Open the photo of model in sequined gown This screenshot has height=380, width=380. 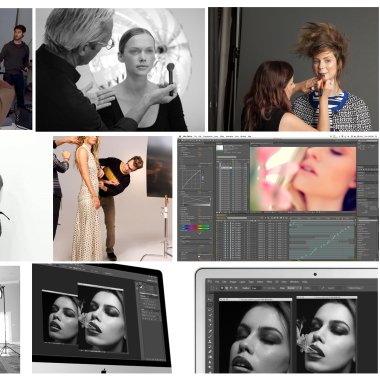(x=113, y=198)
